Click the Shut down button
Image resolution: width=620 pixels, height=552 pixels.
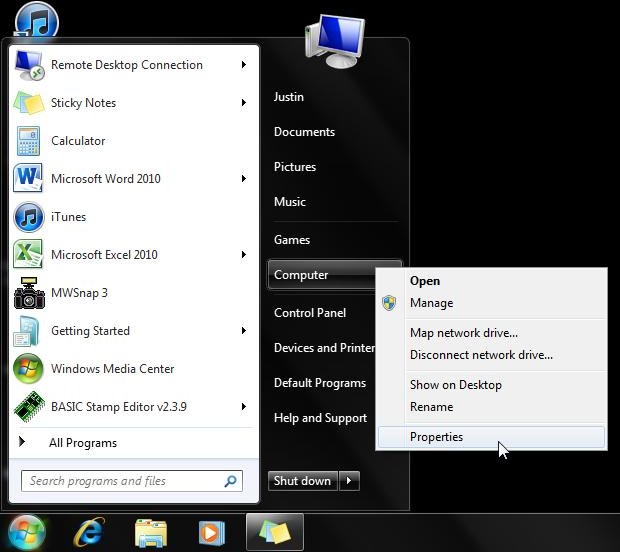(x=302, y=481)
